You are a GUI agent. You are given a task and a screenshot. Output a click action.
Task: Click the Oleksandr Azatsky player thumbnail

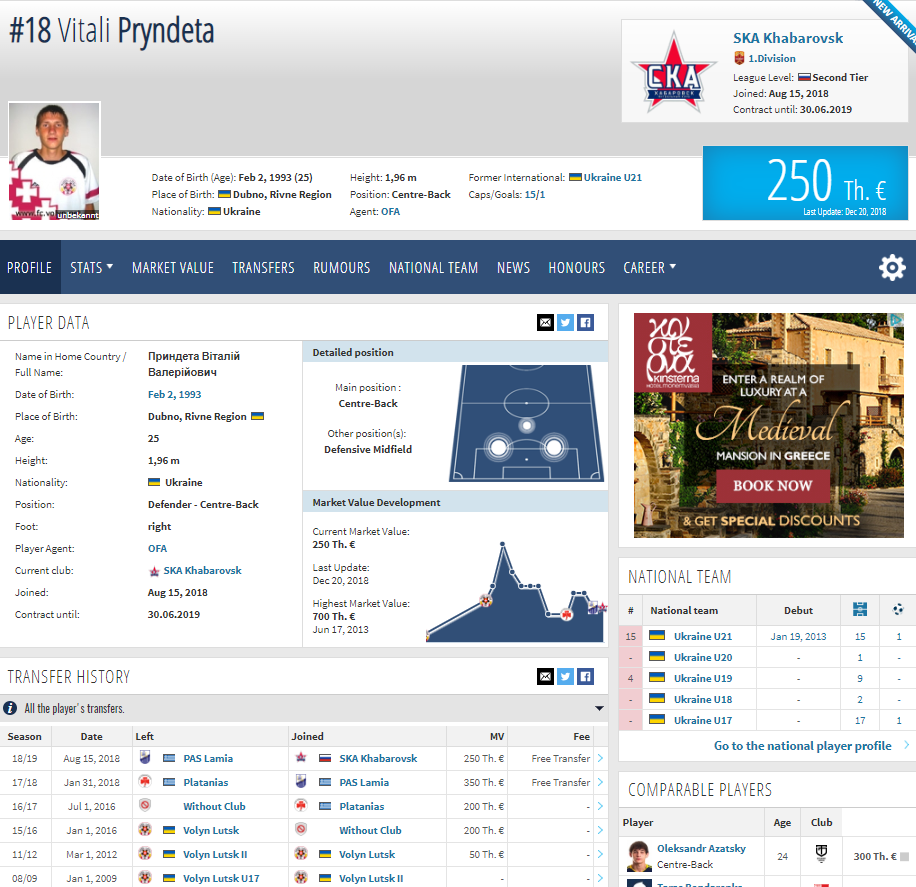click(x=639, y=855)
